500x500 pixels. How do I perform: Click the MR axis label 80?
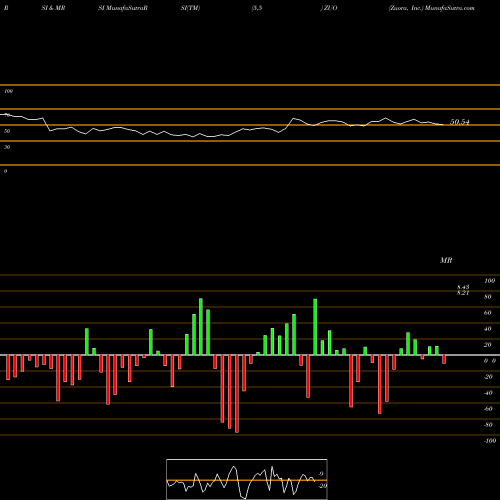click(x=488, y=297)
